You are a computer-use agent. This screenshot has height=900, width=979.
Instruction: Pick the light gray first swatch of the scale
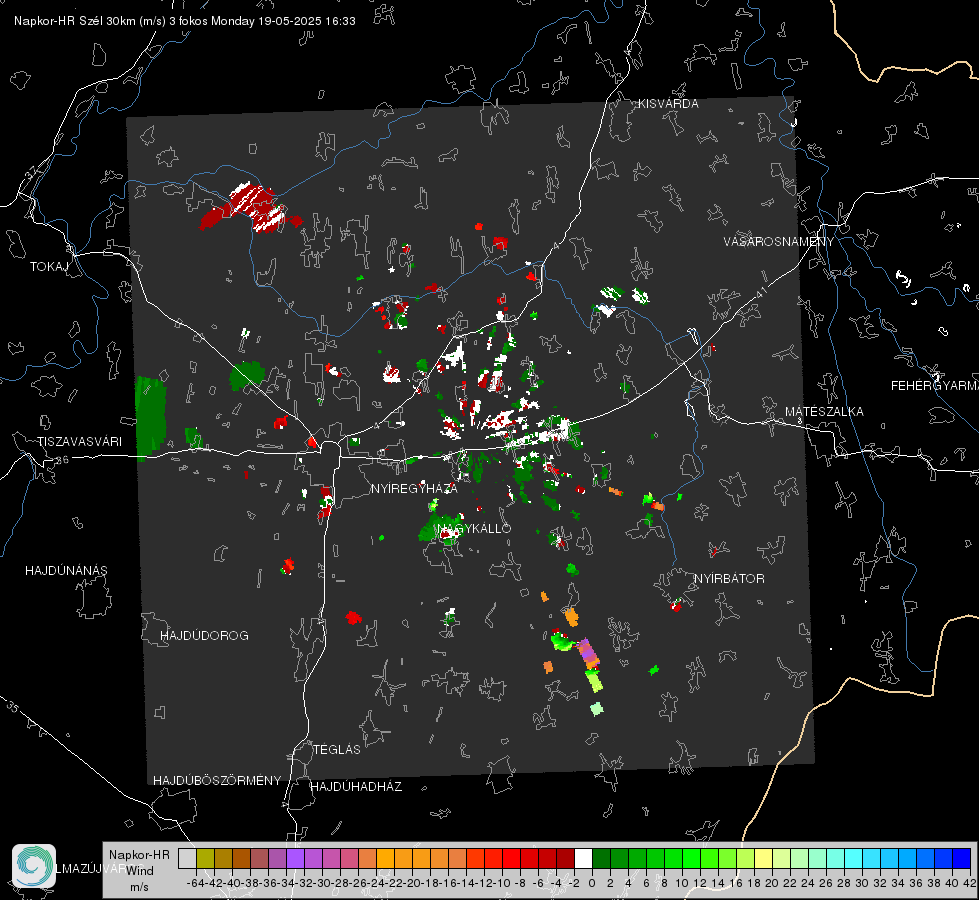point(187,858)
